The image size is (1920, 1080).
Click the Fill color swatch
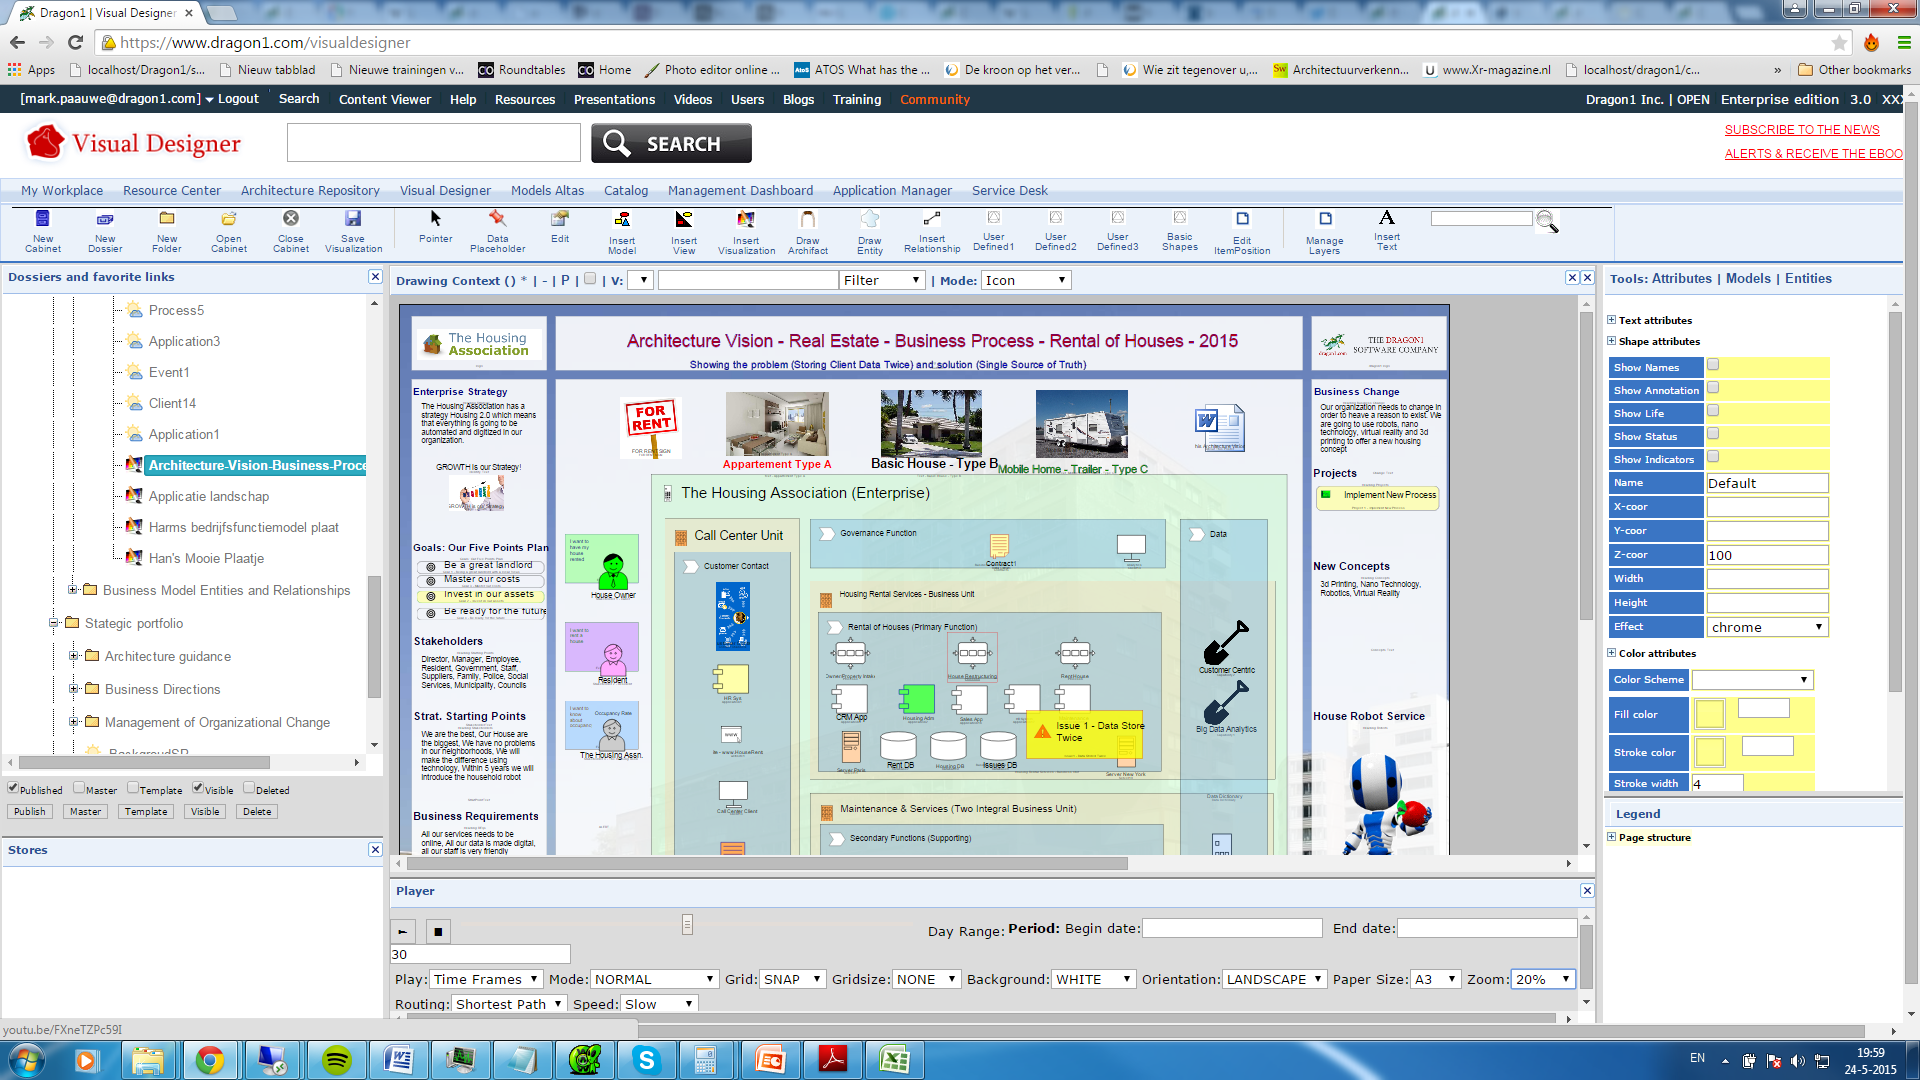tap(1710, 714)
